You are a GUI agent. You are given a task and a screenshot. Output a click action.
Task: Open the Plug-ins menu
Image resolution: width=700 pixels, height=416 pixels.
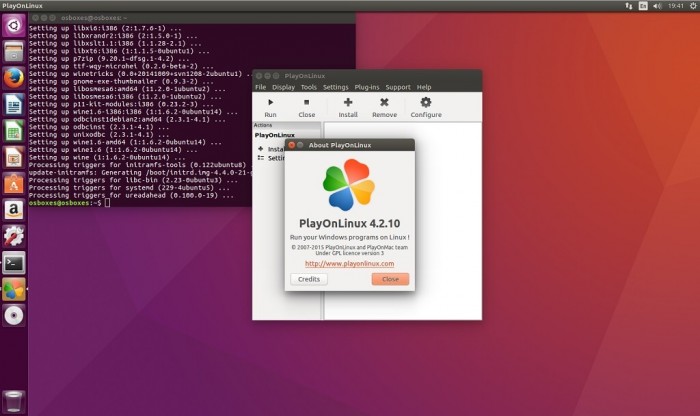pos(367,87)
